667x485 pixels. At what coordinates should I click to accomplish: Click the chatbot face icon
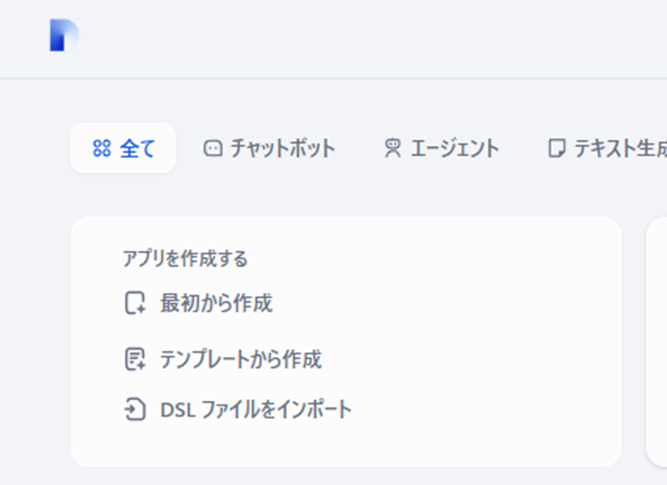(x=213, y=148)
